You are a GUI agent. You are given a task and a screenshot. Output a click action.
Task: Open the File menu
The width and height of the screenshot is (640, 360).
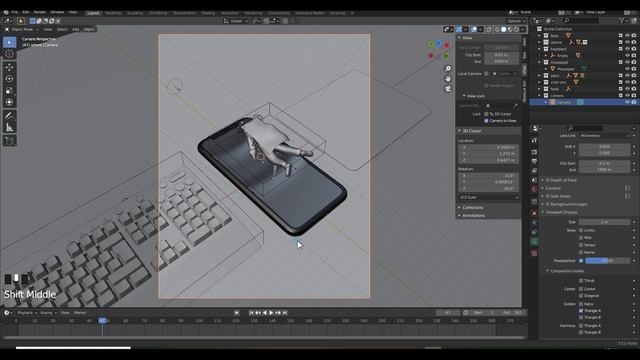tap(15, 13)
